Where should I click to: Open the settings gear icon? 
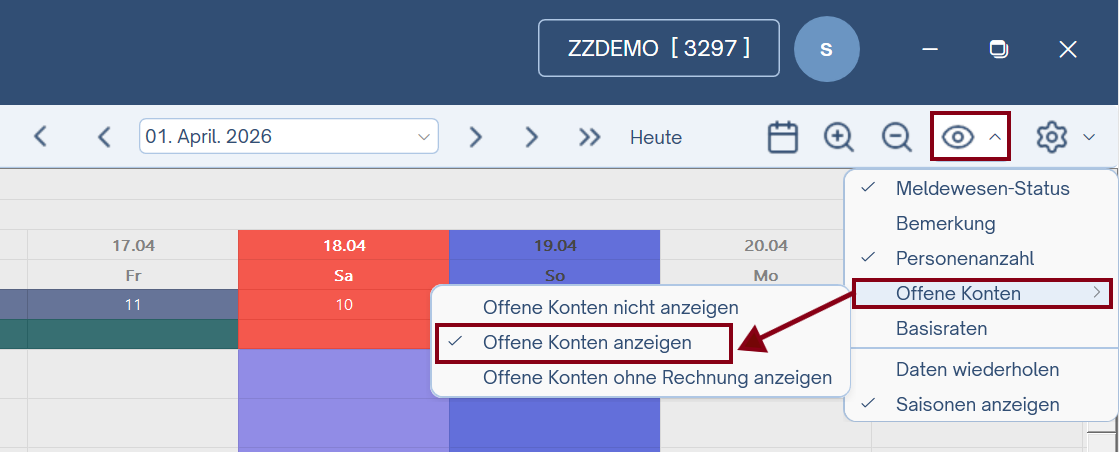tap(1051, 137)
